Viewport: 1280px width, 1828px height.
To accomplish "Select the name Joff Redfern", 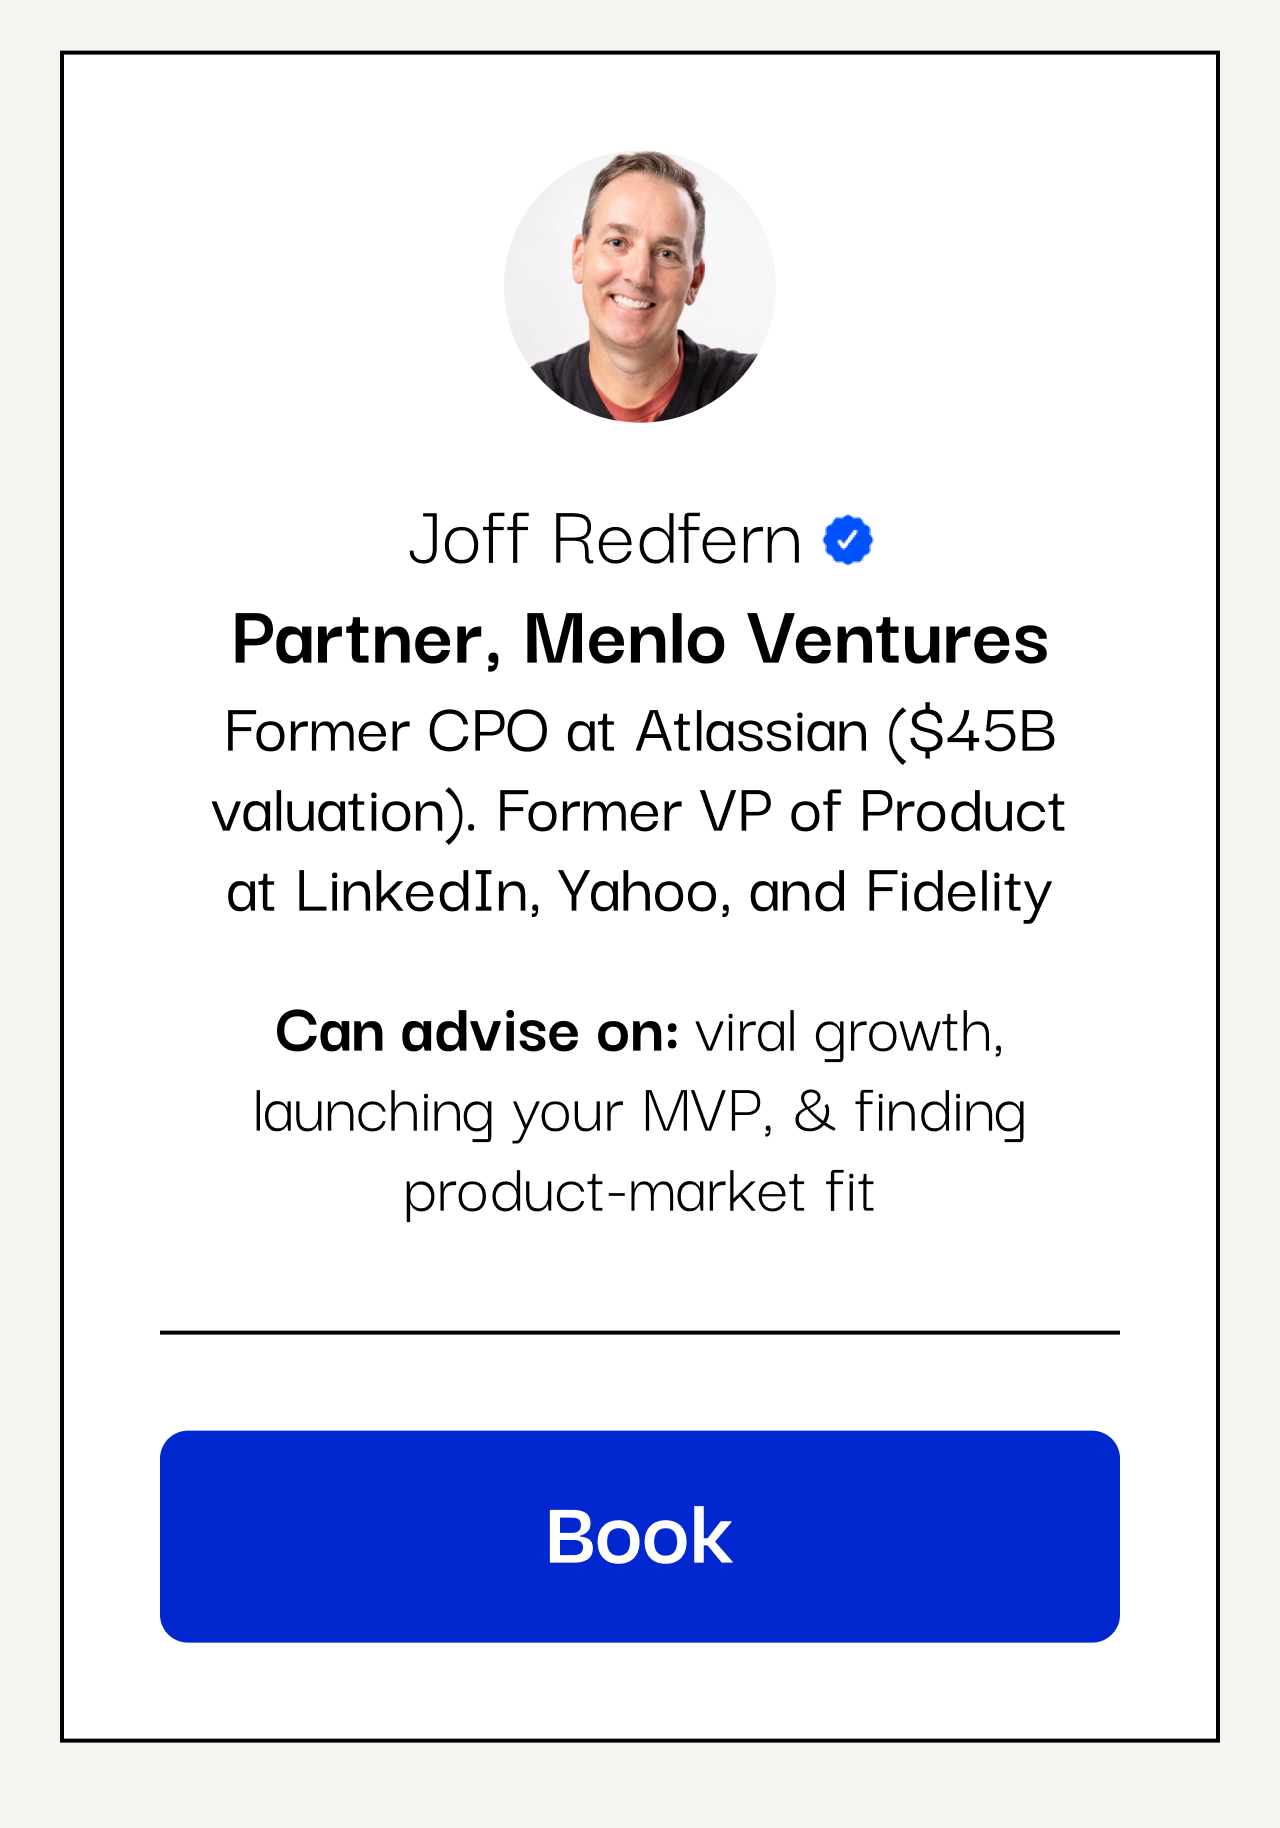I will click(605, 540).
